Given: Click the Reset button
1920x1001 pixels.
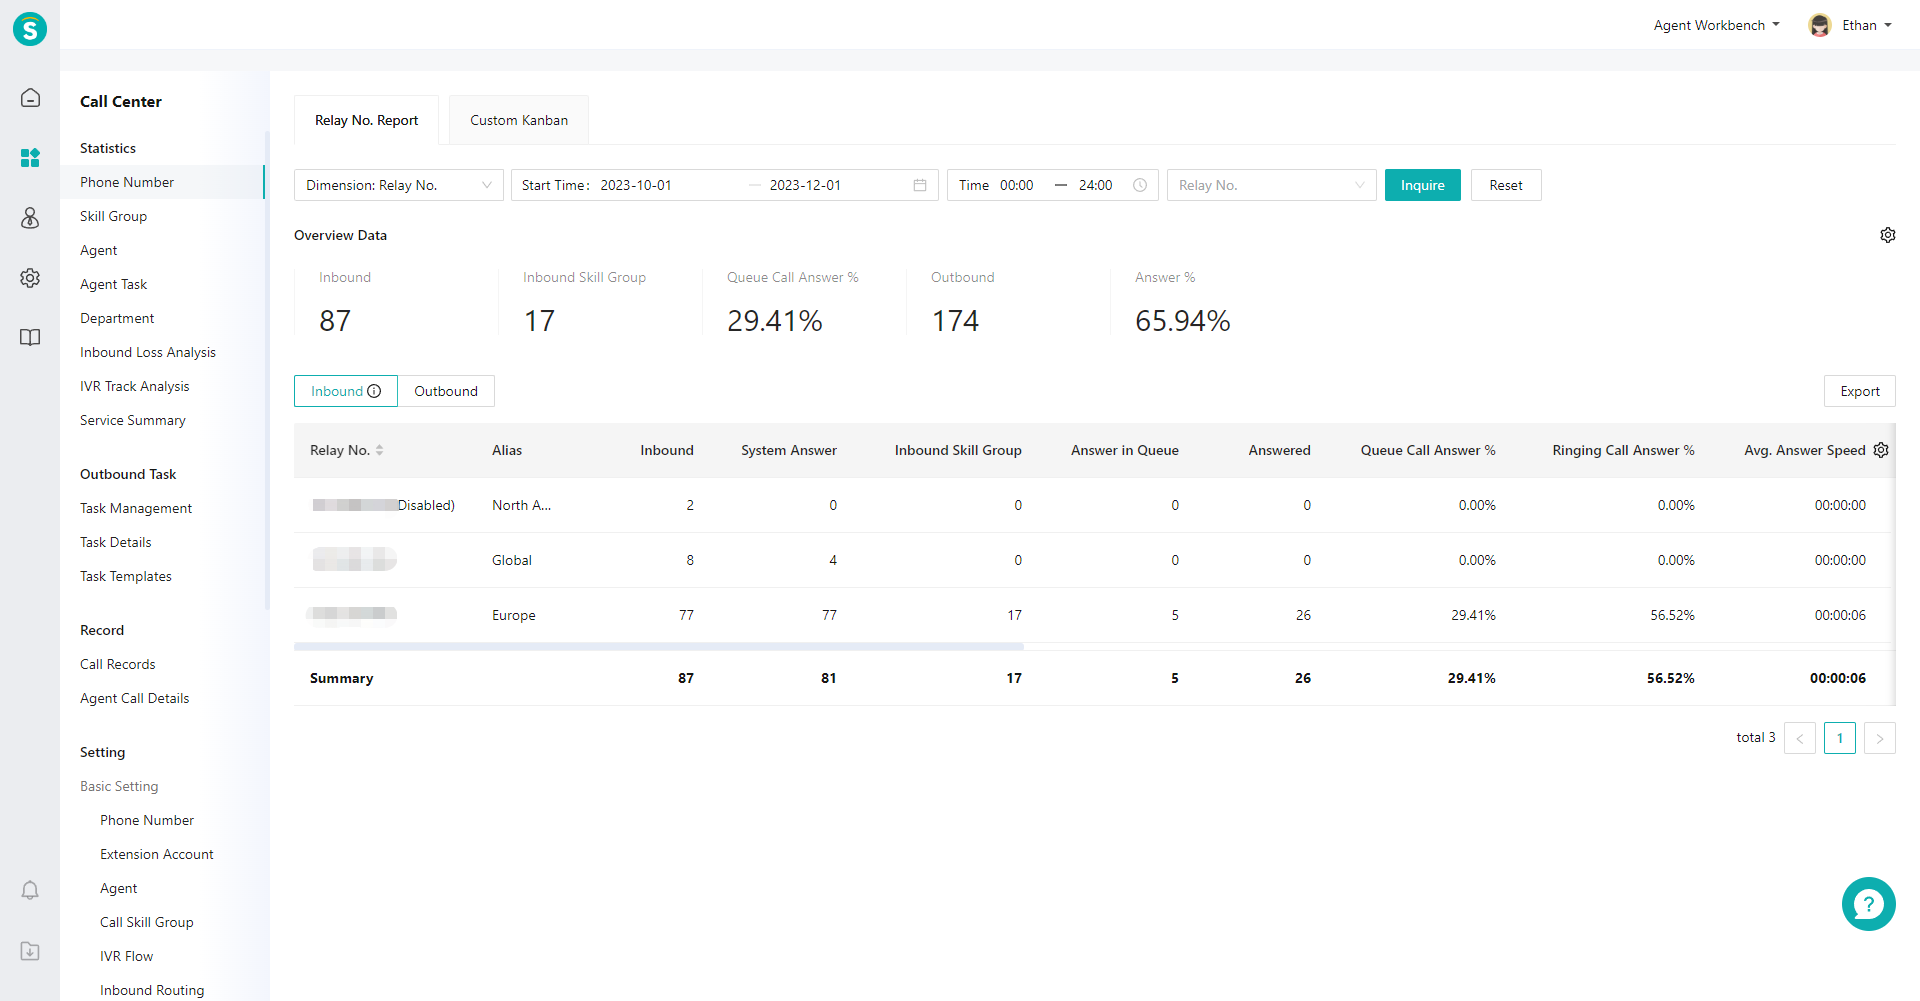Looking at the screenshot, I should pos(1506,185).
